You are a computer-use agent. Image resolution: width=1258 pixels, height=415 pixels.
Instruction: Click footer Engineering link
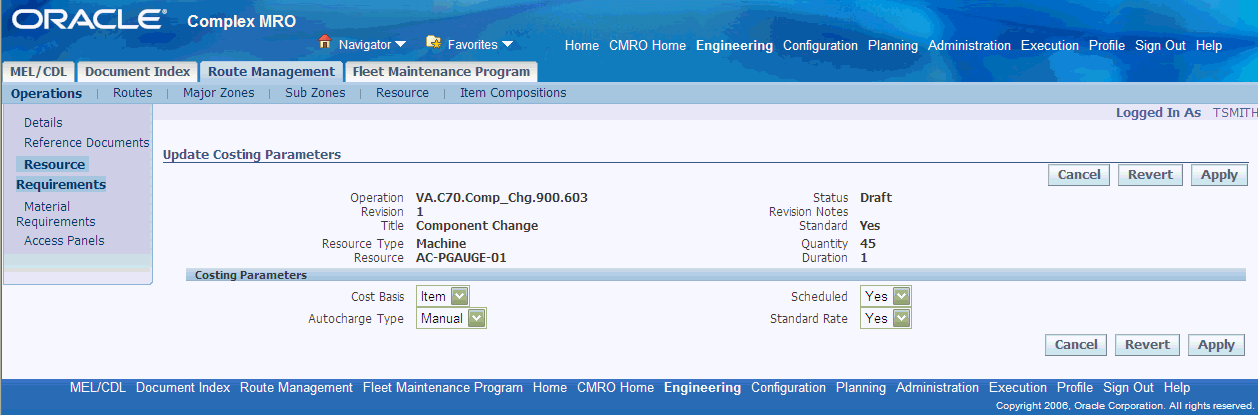[x=702, y=387]
